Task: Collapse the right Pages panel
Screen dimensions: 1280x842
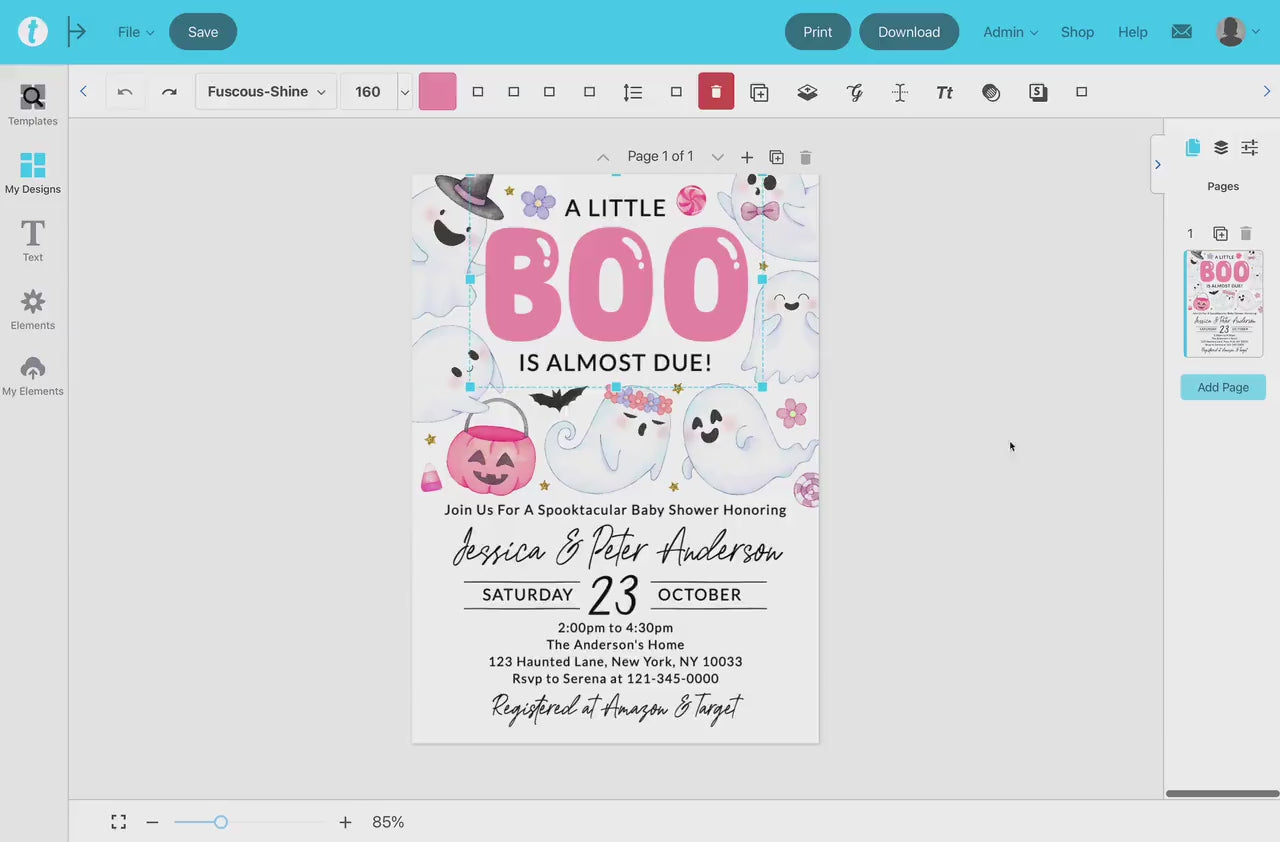Action: 1158,164
